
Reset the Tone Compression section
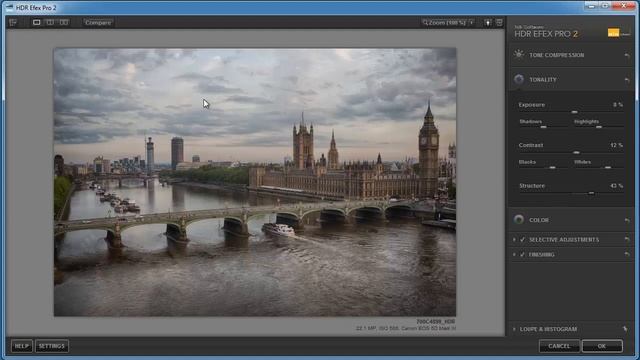[x=627, y=56]
